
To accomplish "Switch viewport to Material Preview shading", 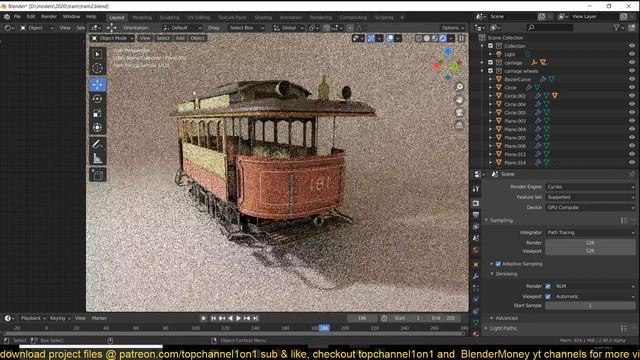I will point(435,38).
